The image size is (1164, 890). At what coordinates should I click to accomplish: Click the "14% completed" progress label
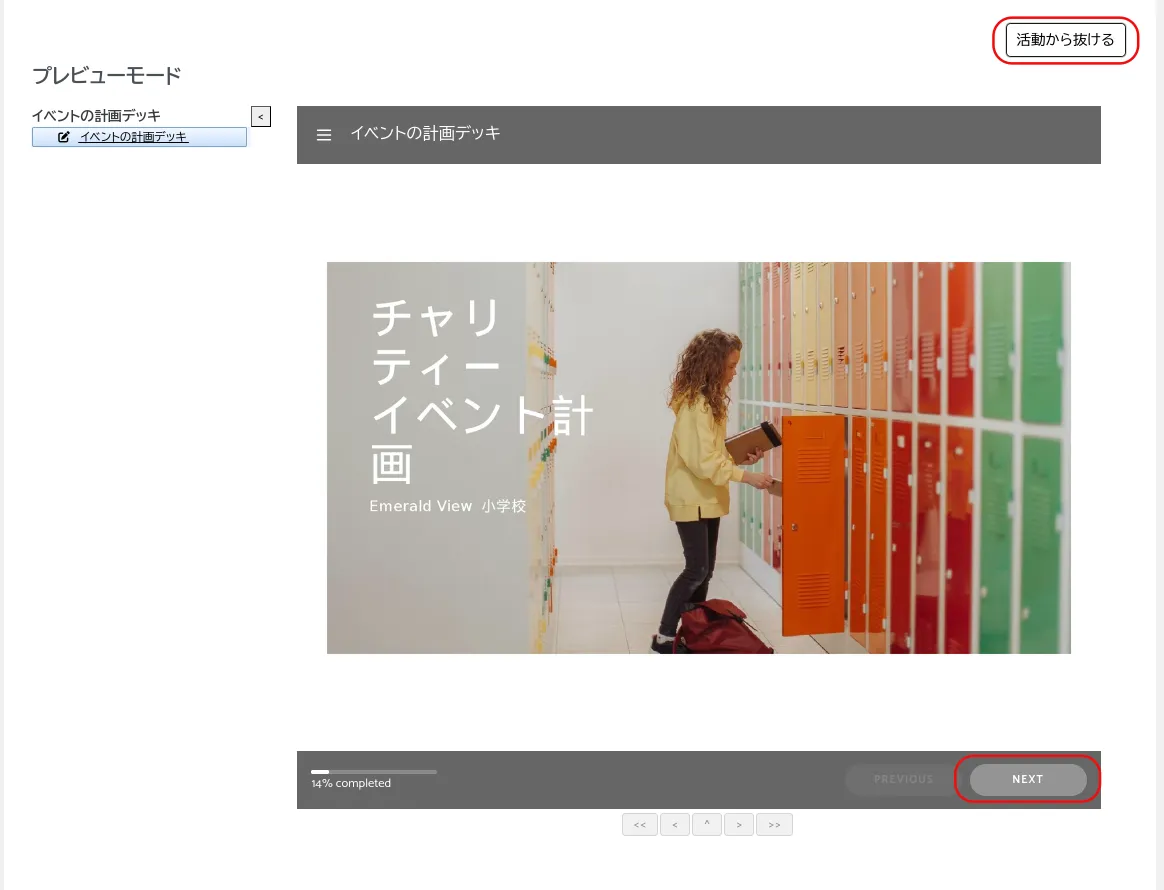(351, 784)
